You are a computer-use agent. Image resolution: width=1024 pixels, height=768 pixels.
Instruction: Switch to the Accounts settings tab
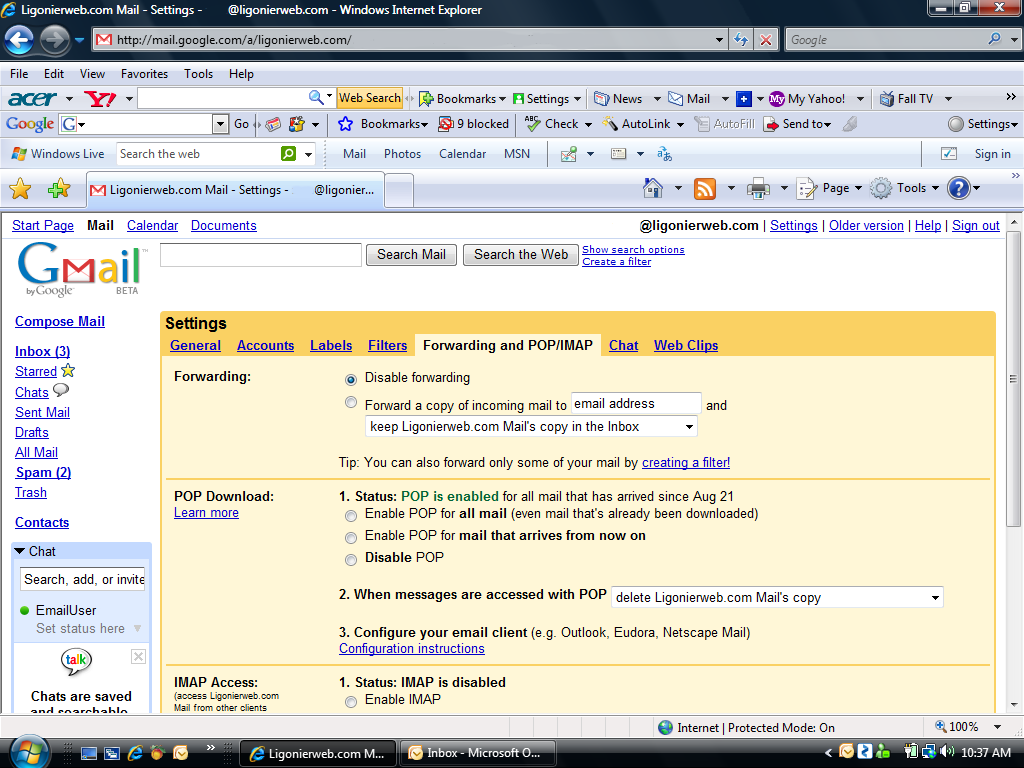tap(265, 345)
